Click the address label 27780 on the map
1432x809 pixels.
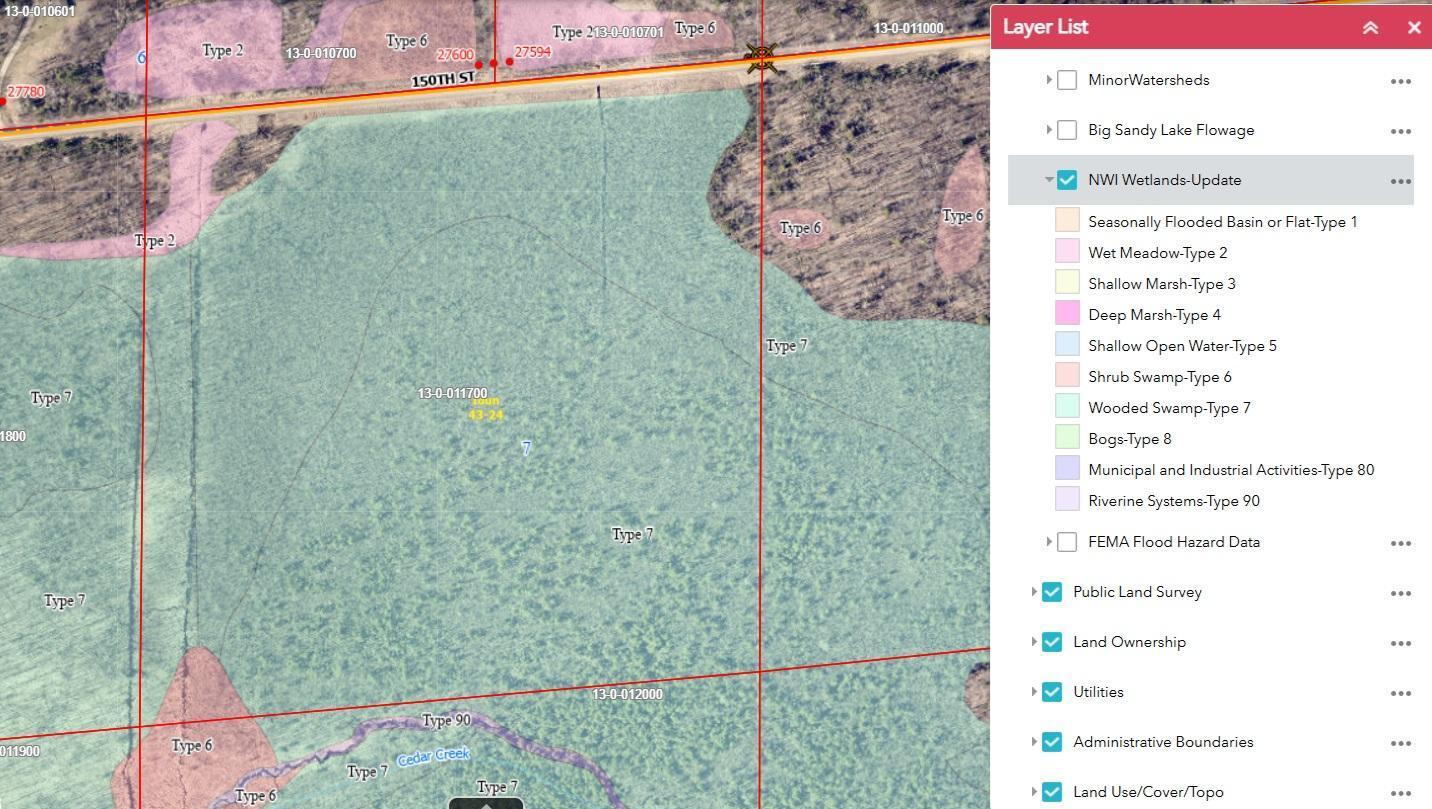(x=26, y=92)
